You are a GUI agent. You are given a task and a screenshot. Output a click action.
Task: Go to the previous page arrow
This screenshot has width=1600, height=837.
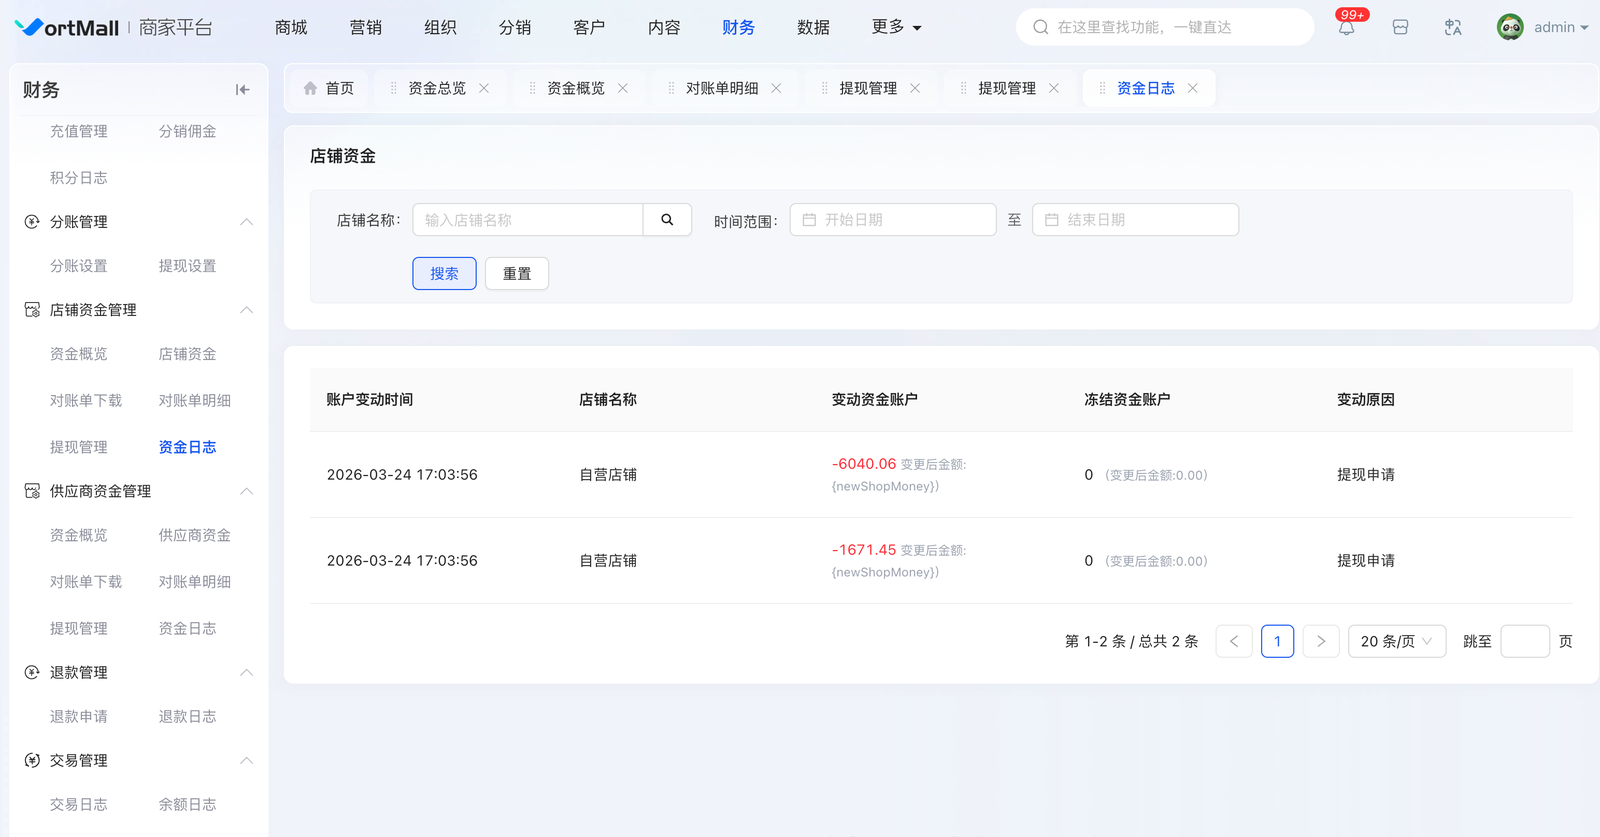click(x=1234, y=641)
